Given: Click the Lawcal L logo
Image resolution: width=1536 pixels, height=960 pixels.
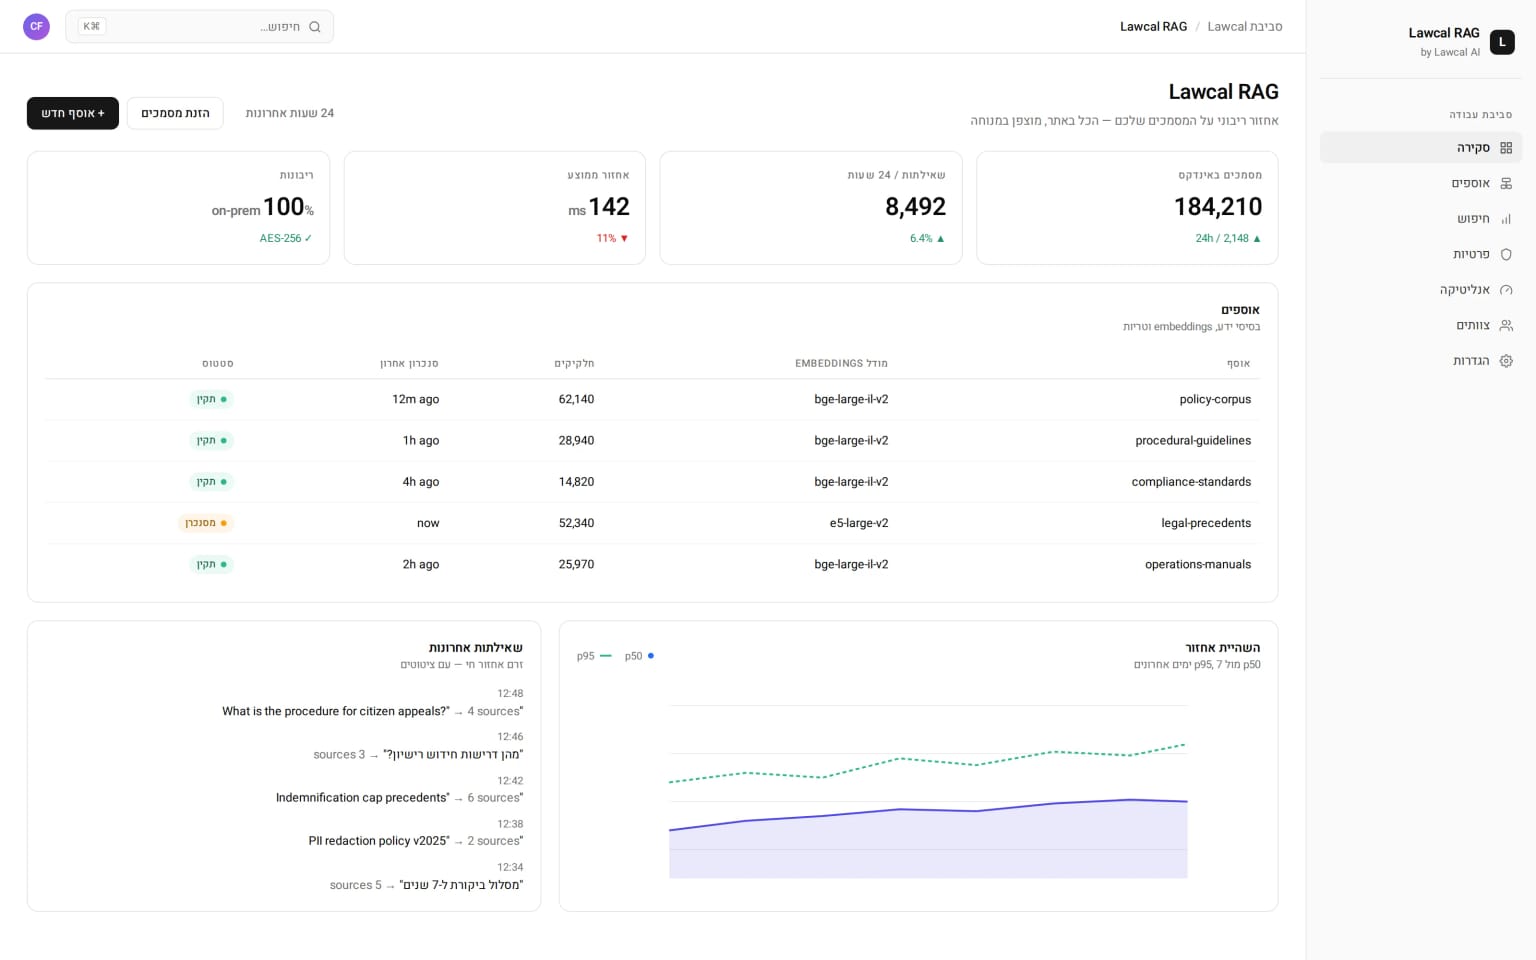Looking at the screenshot, I should tap(1502, 42).
